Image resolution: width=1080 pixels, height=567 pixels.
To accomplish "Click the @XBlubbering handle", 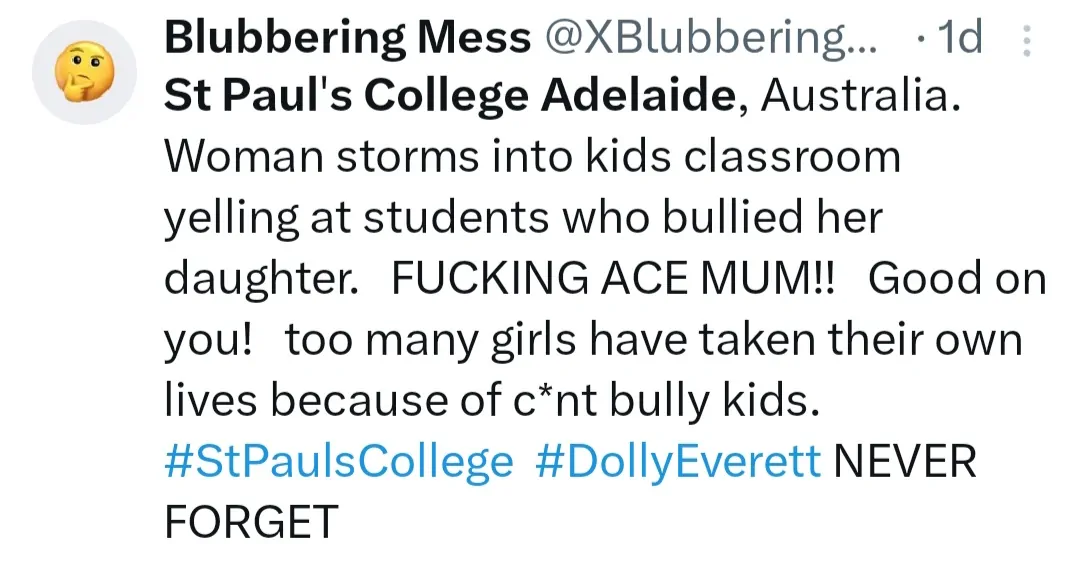I will [710, 38].
